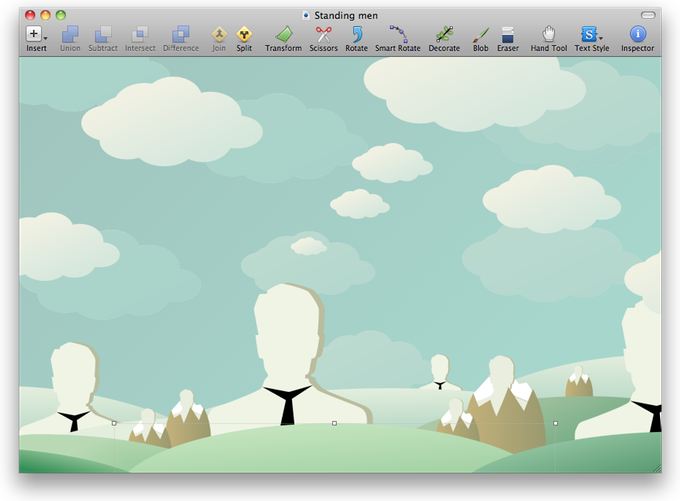Click the left selection handle on the hill

click(x=114, y=423)
